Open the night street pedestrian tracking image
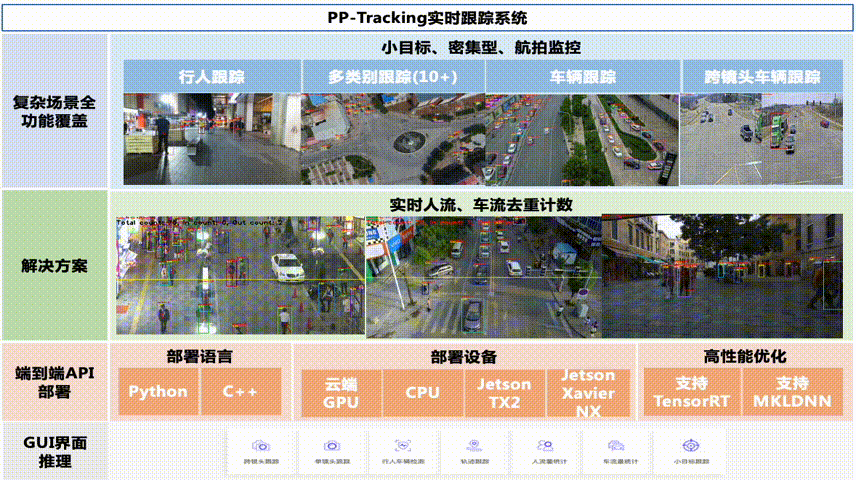The width and height of the screenshot is (856, 480). (x=212, y=139)
